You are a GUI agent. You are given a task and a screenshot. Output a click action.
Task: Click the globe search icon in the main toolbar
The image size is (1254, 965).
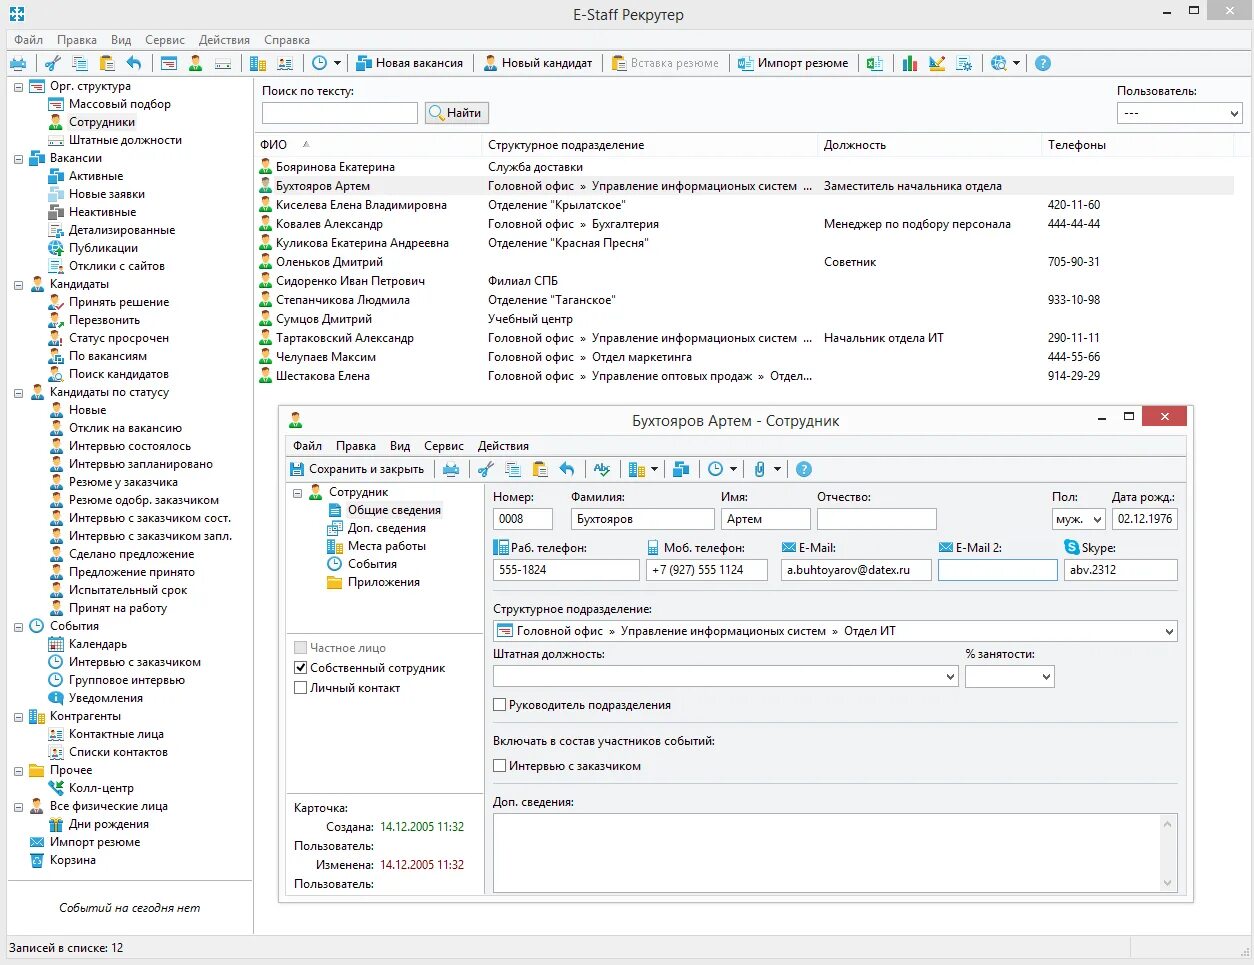tap(998, 63)
